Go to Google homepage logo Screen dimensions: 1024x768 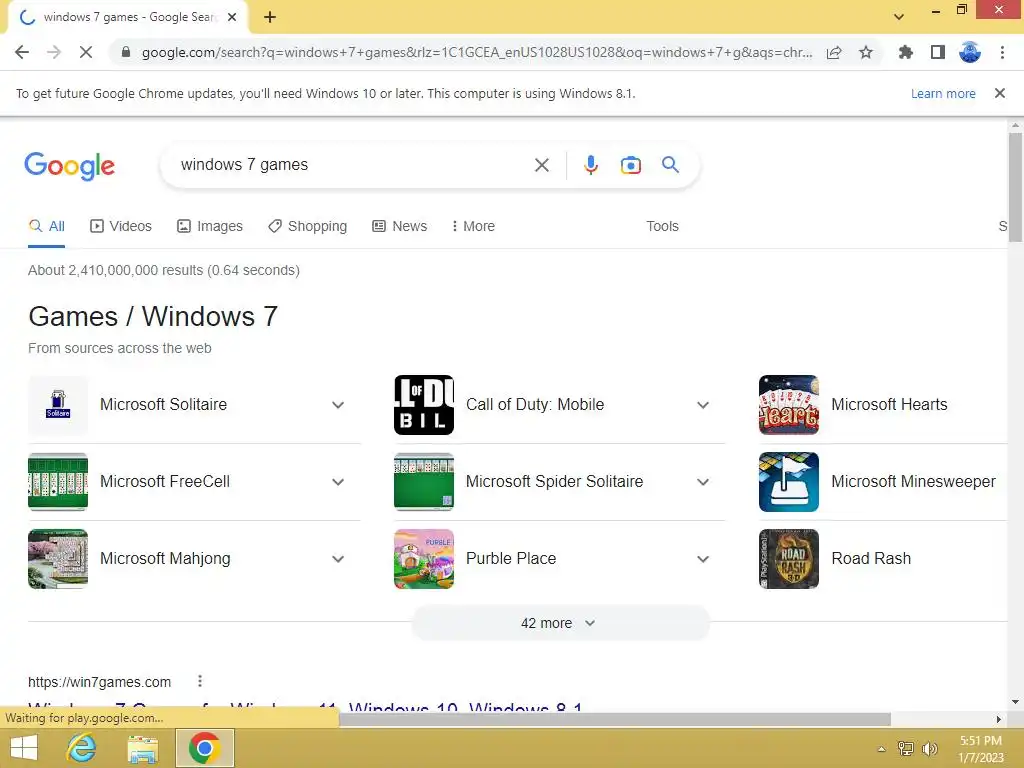click(x=70, y=166)
